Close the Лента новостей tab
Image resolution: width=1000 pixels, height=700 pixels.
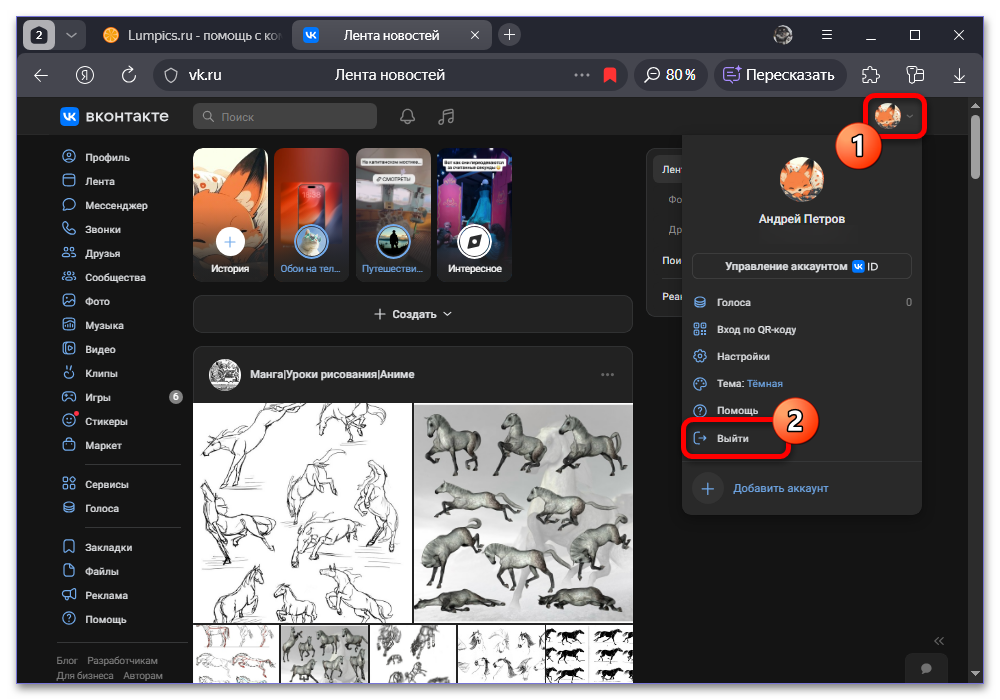pos(474,35)
